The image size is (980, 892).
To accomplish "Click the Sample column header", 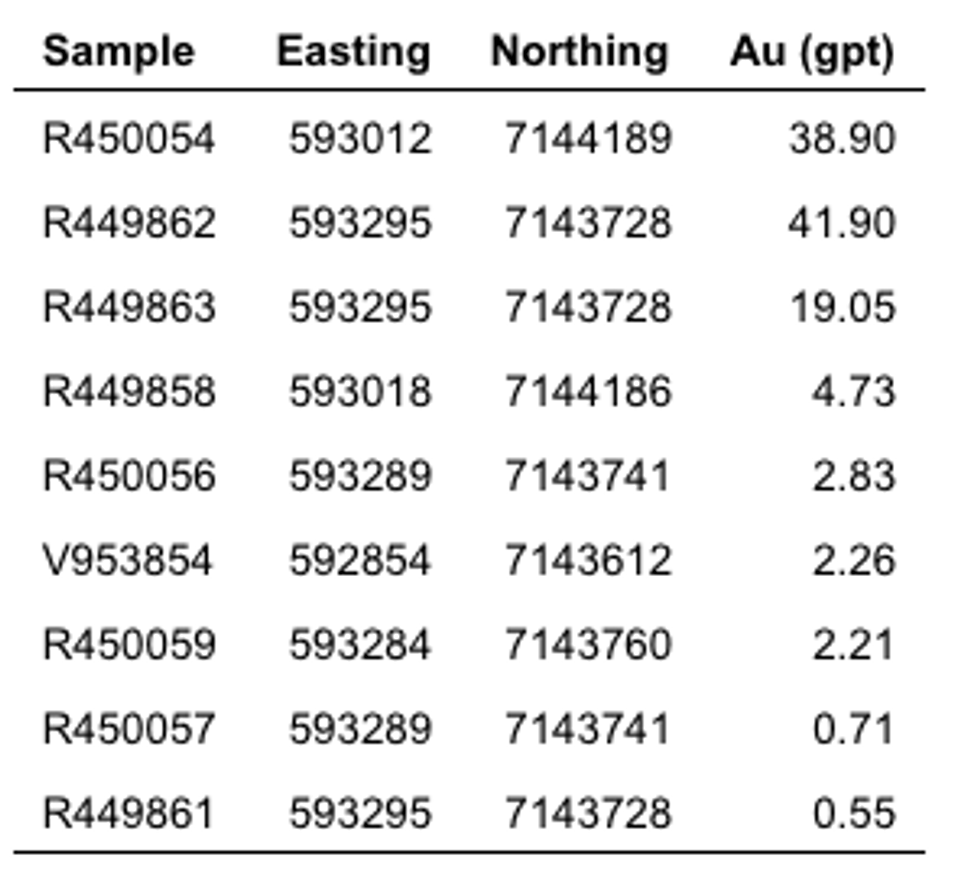I will (118, 51).
